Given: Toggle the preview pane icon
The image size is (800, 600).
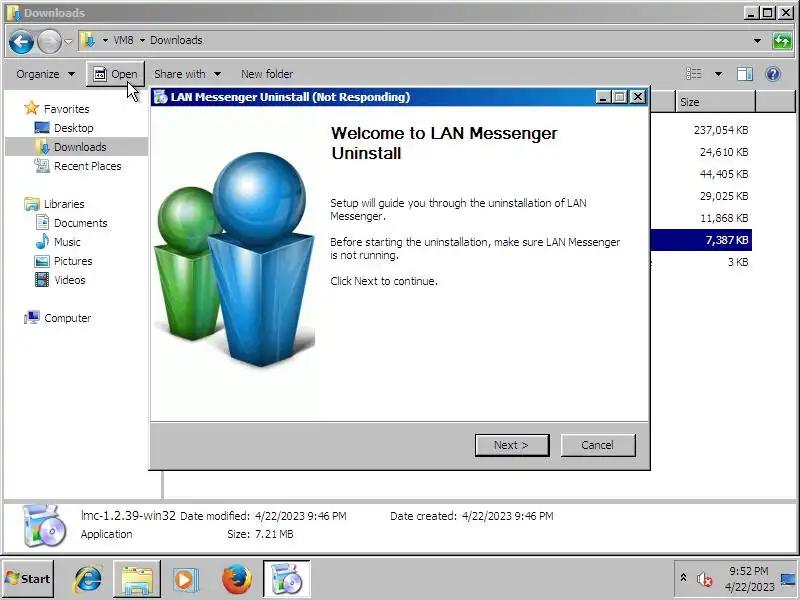Looking at the screenshot, I should 745,74.
